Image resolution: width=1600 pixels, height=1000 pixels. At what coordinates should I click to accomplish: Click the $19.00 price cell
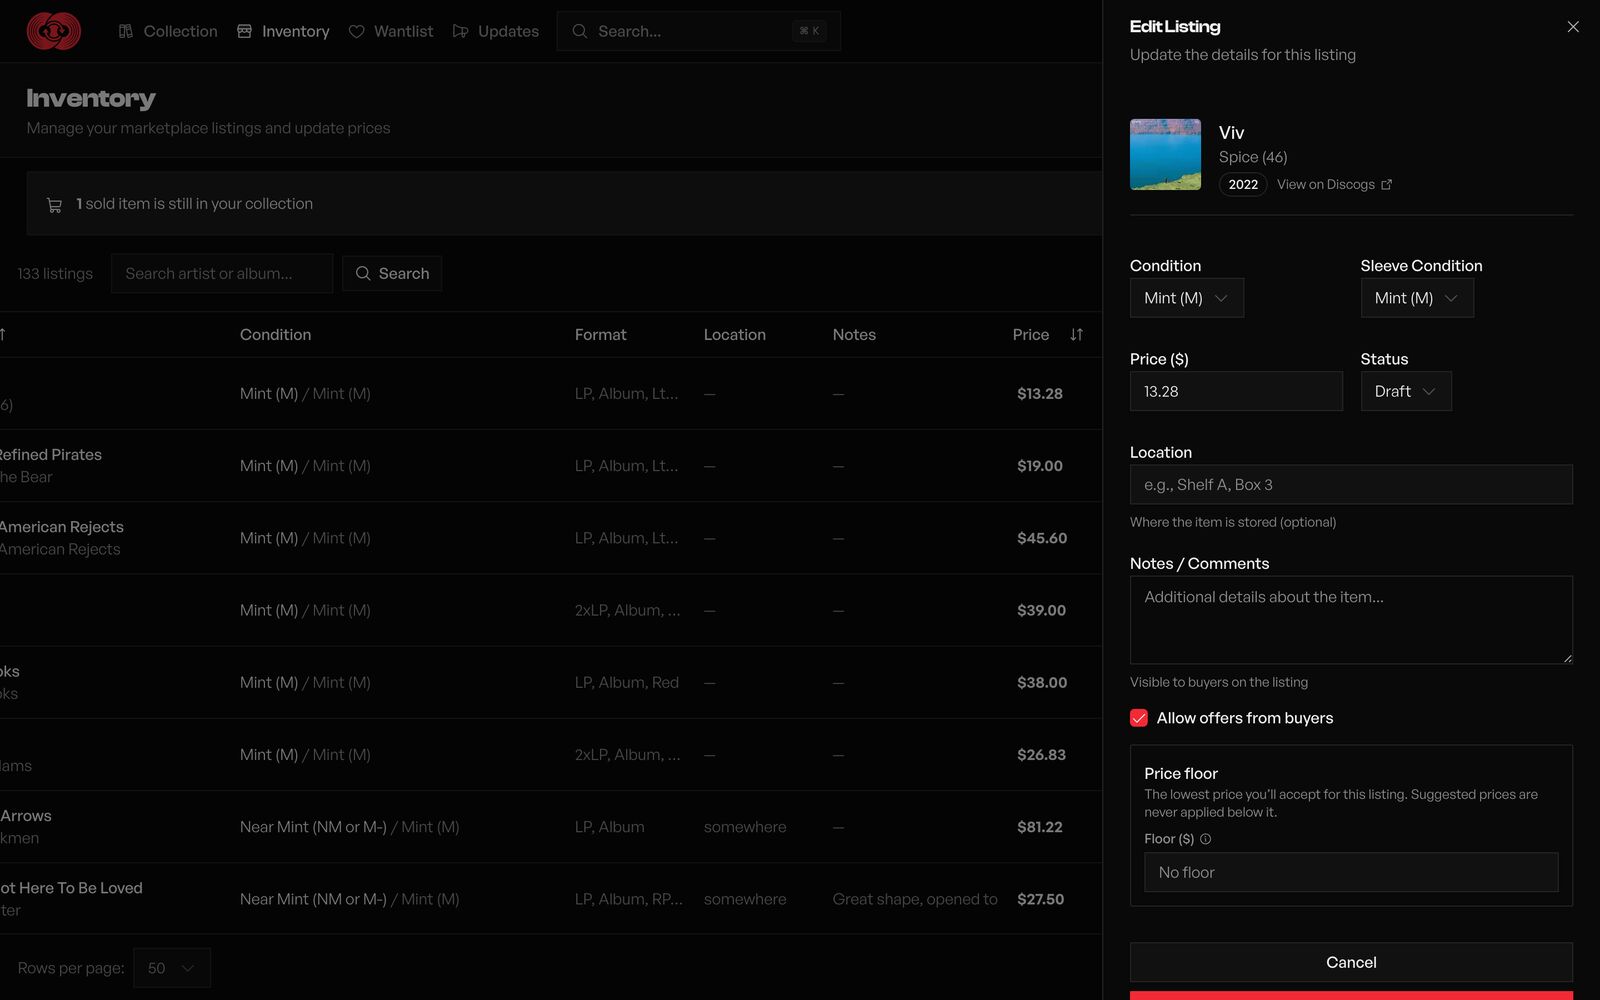pos(1040,466)
